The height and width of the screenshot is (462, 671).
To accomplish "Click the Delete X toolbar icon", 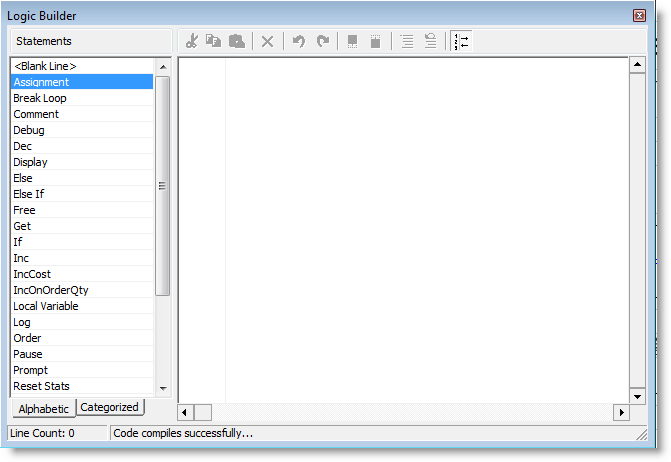I will click(x=267, y=41).
